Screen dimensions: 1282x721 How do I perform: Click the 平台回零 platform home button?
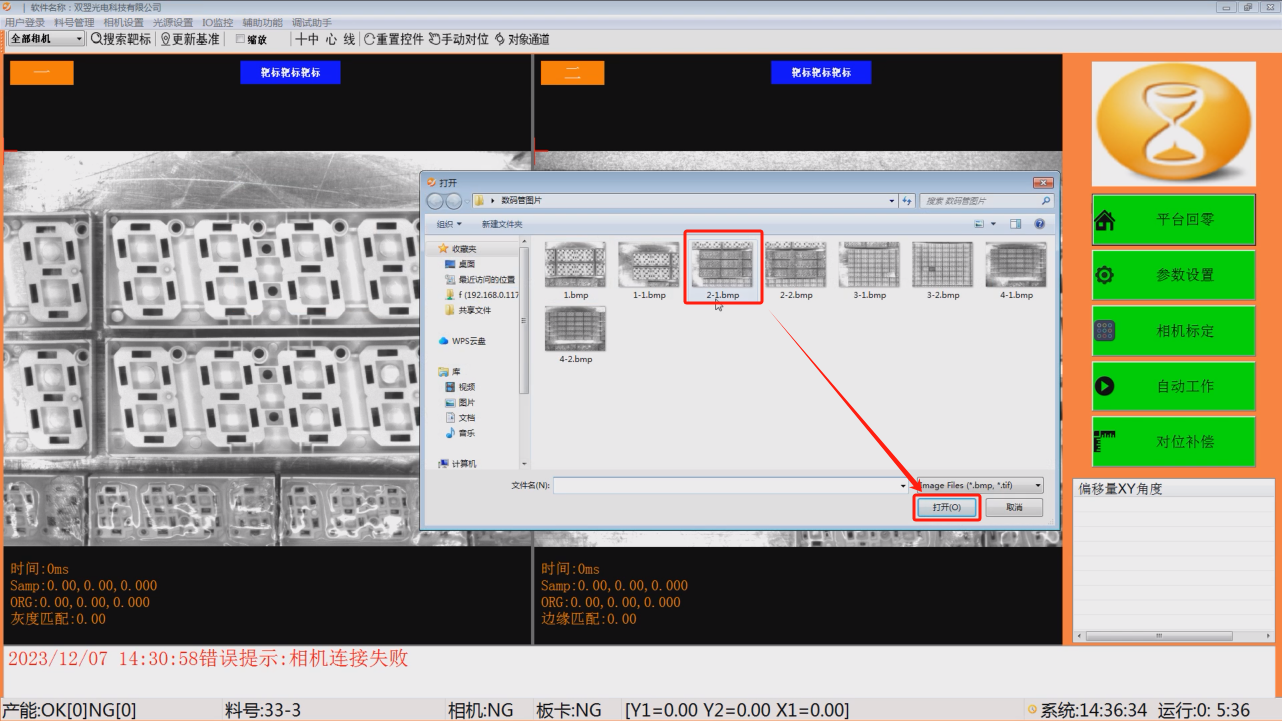tap(1173, 220)
